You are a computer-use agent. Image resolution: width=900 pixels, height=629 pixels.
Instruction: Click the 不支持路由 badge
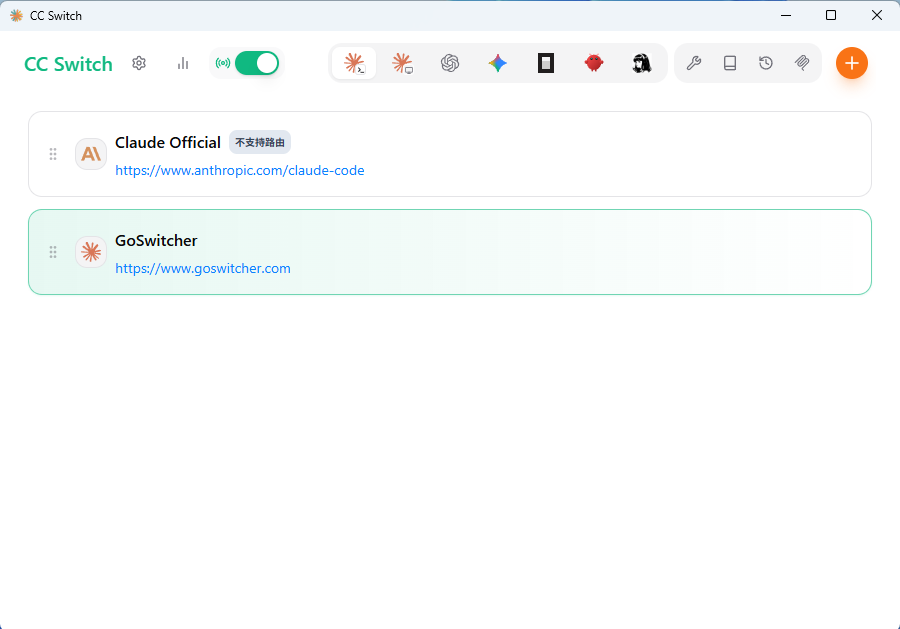[x=260, y=142]
